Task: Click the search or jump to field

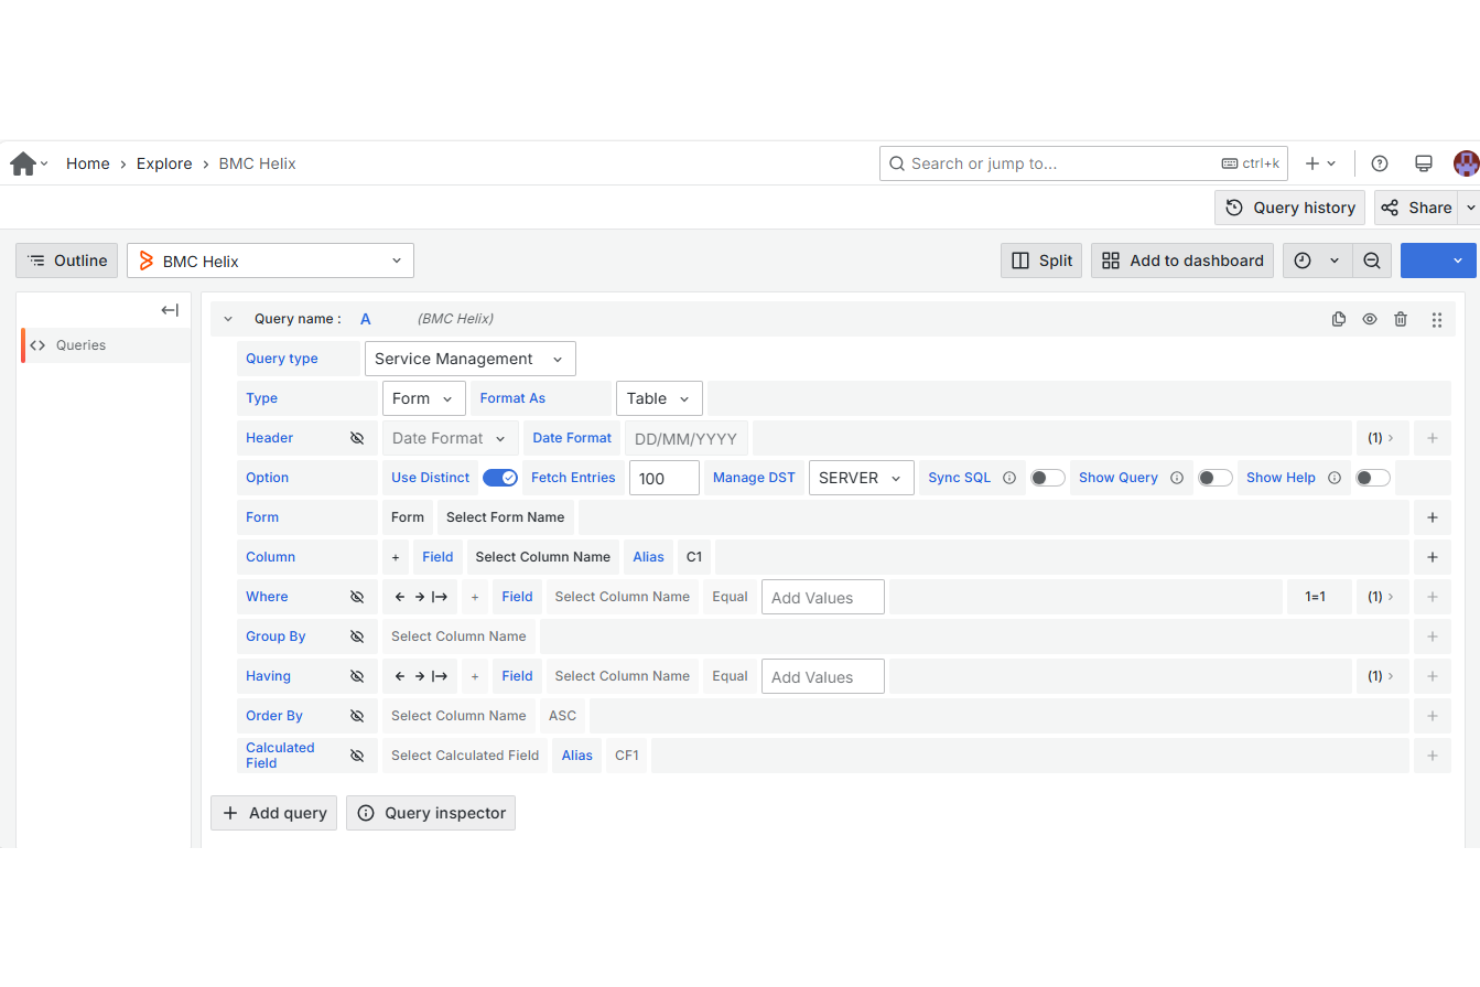Action: click(x=1060, y=163)
